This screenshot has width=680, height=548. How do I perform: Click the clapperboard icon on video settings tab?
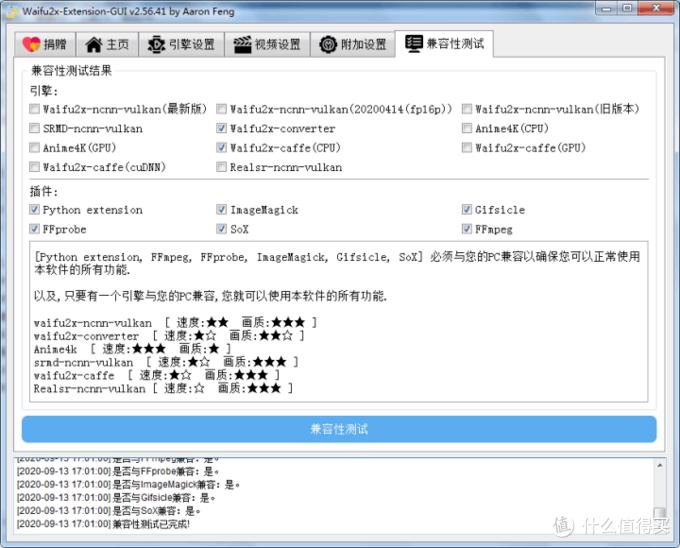pyautogui.click(x=242, y=44)
